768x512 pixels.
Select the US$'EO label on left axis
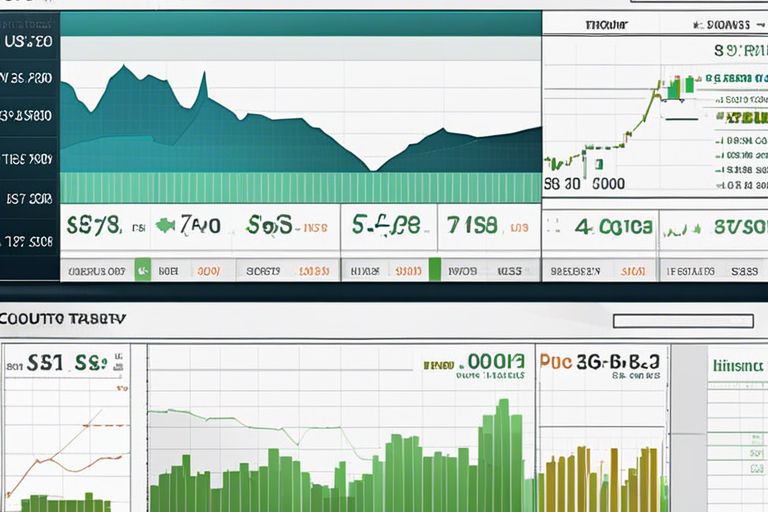click(28, 43)
